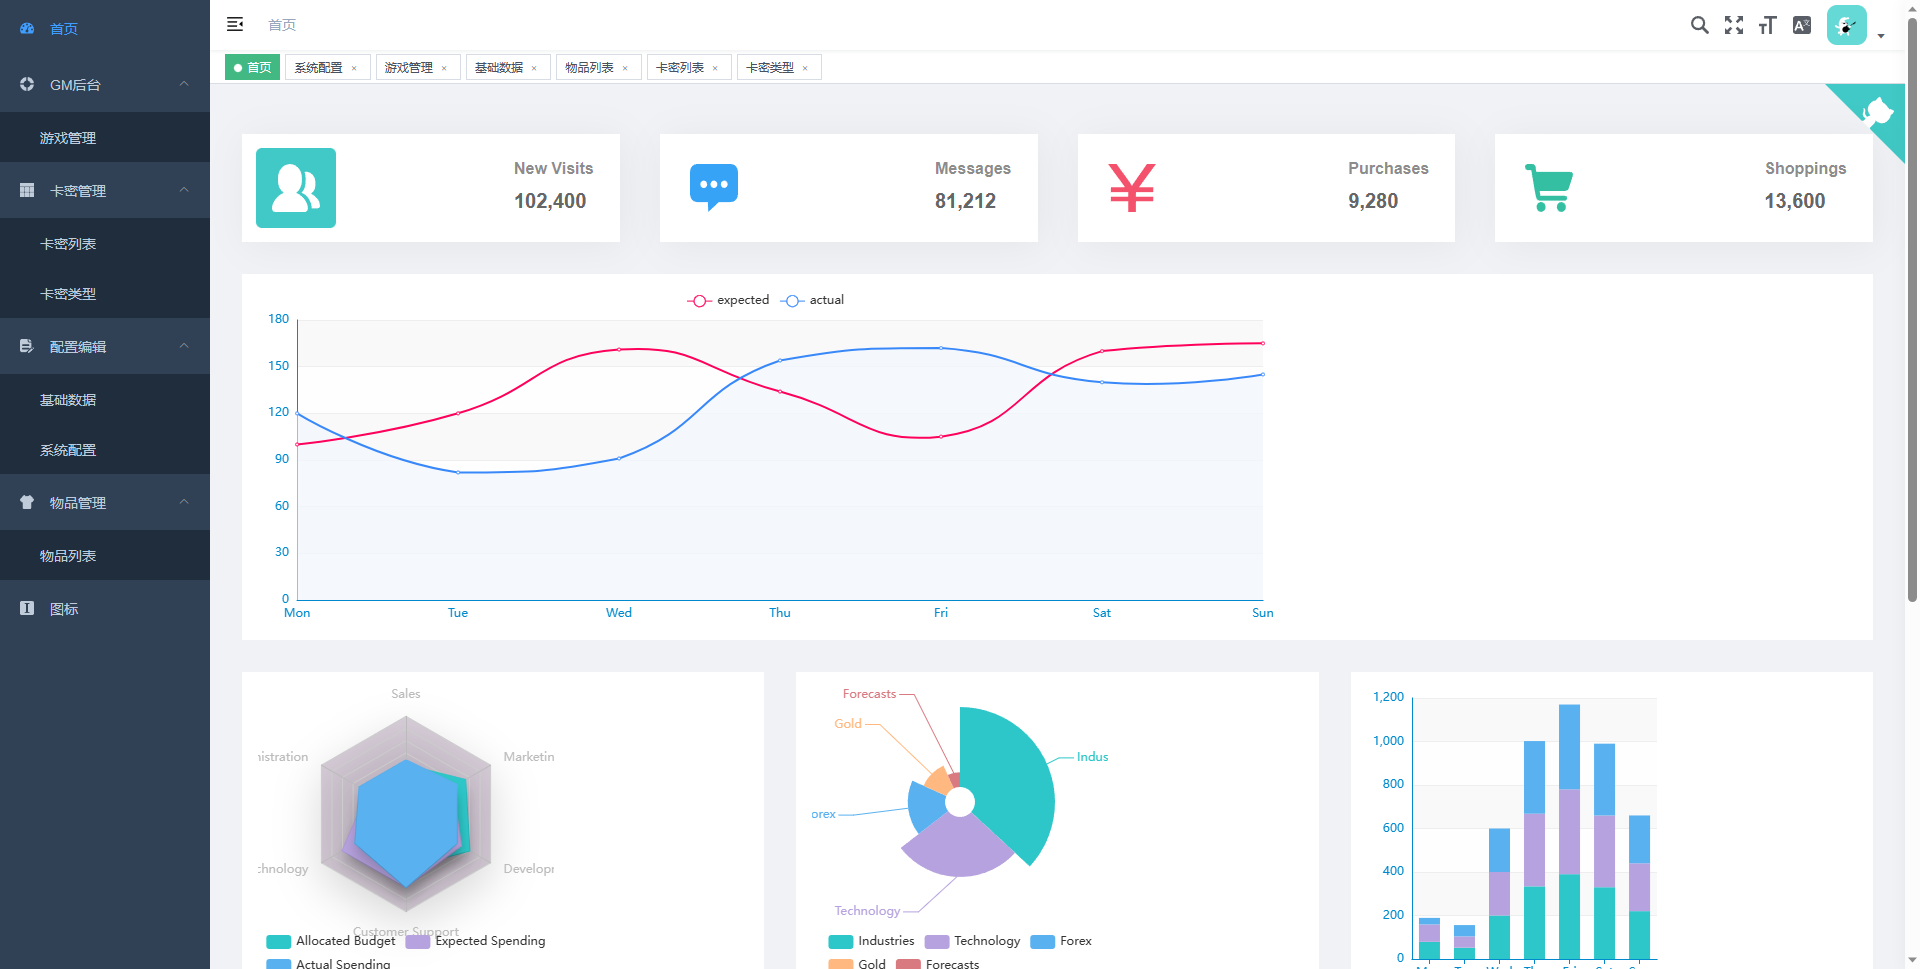Open language switch icon

tap(1802, 25)
